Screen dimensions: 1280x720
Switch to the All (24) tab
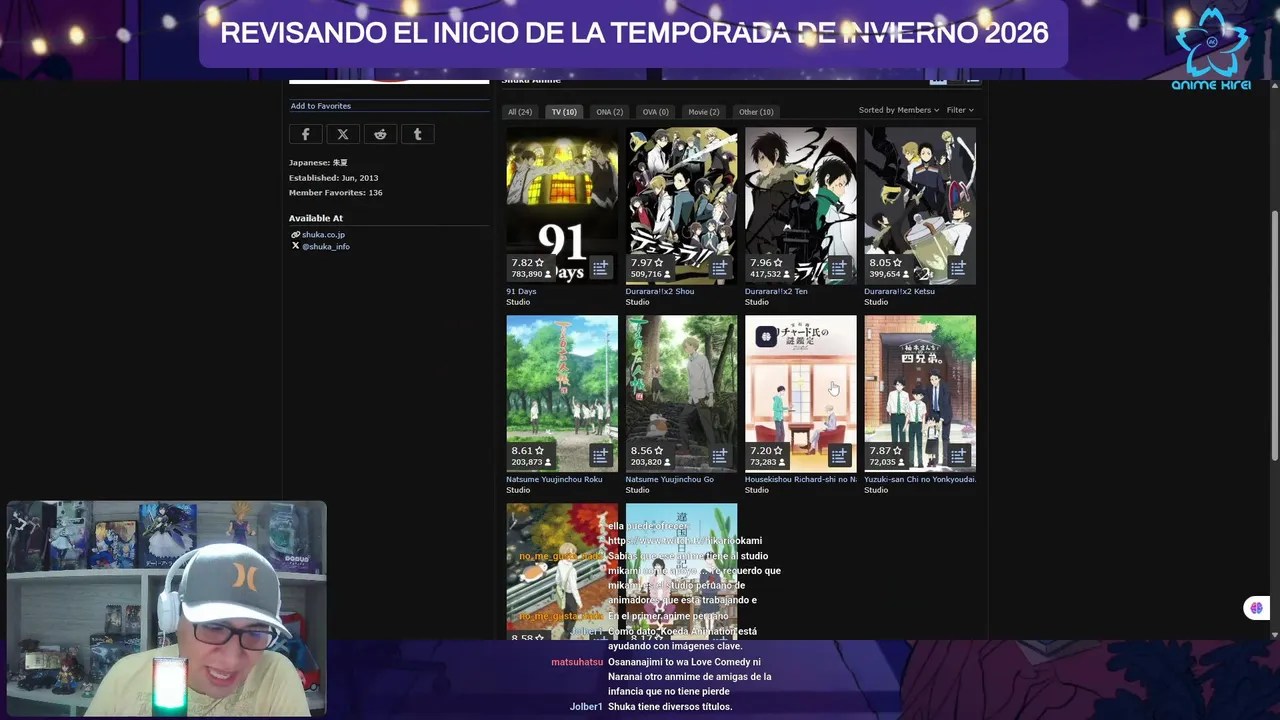click(x=520, y=112)
